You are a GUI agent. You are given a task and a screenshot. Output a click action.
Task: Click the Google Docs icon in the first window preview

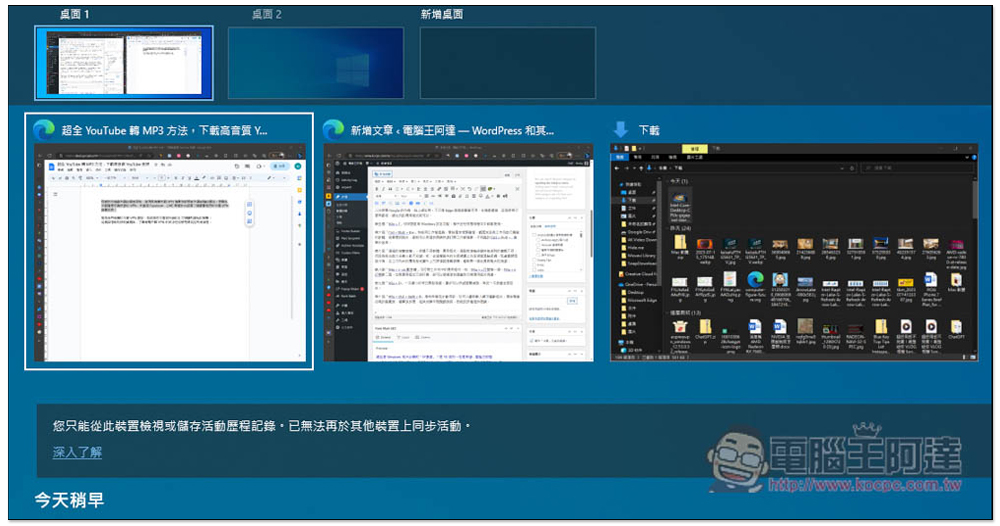pos(52,166)
